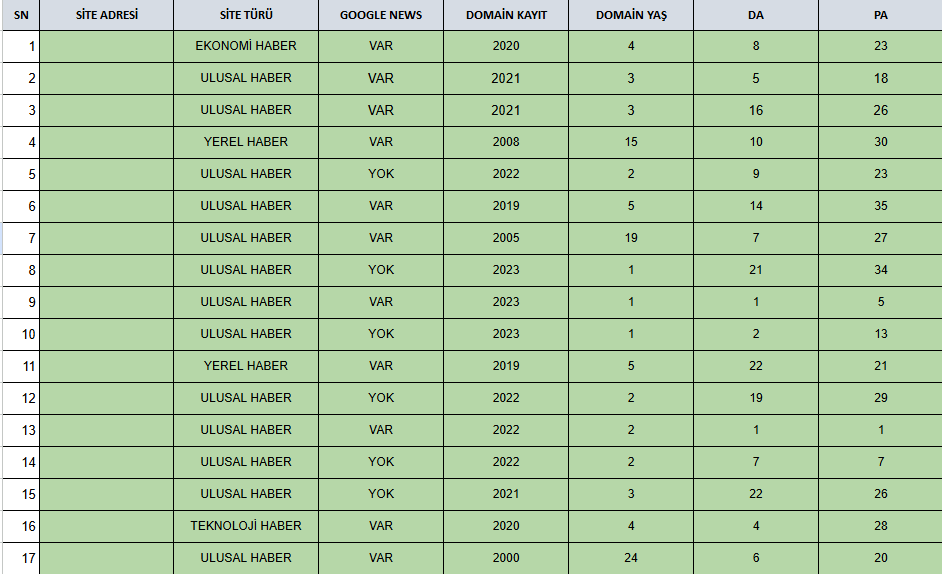Select the PA value 35 cell
This screenshot has height=574, width=942.
click(x=880, y=206)
